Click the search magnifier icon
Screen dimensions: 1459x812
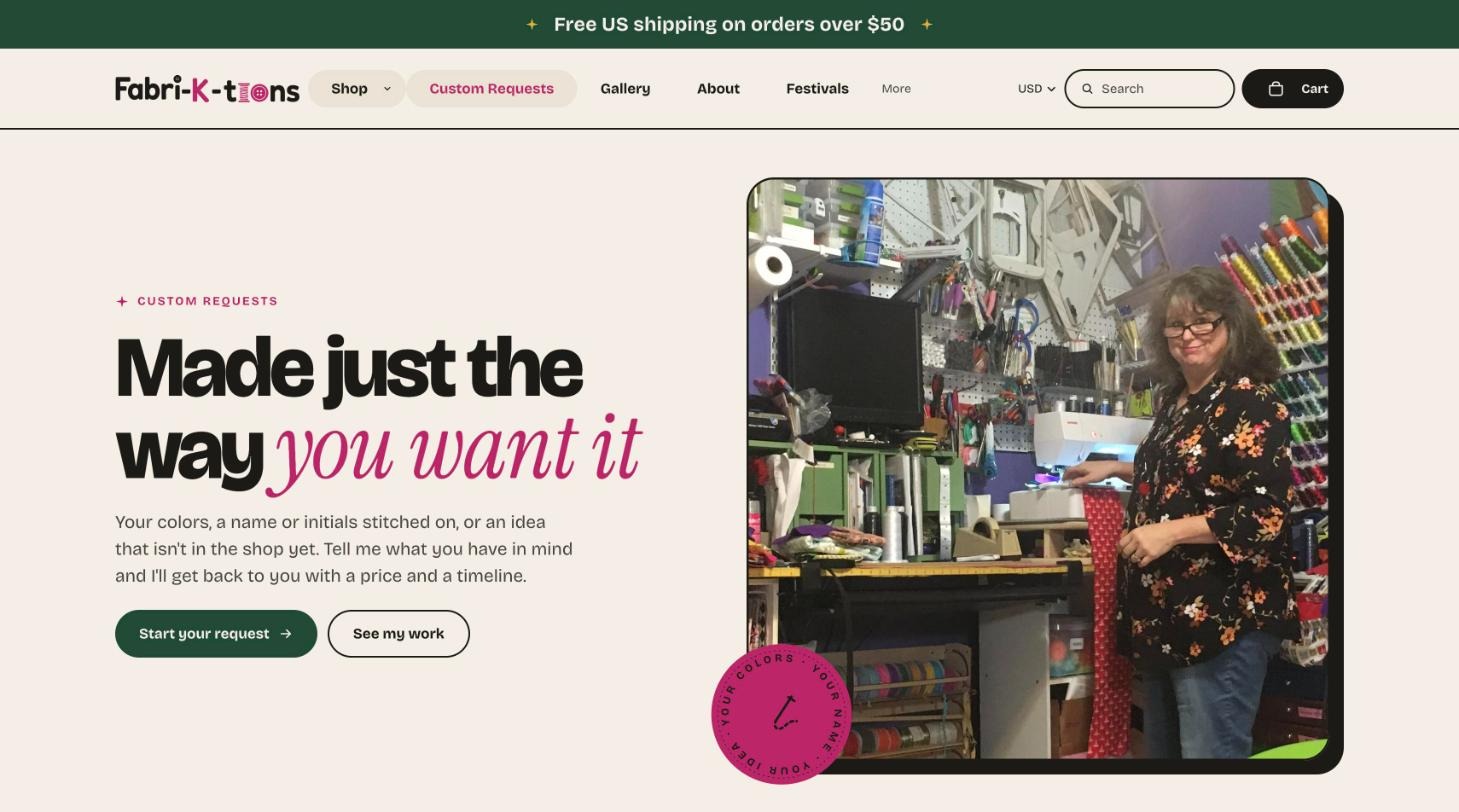[x=1087, y=89]
